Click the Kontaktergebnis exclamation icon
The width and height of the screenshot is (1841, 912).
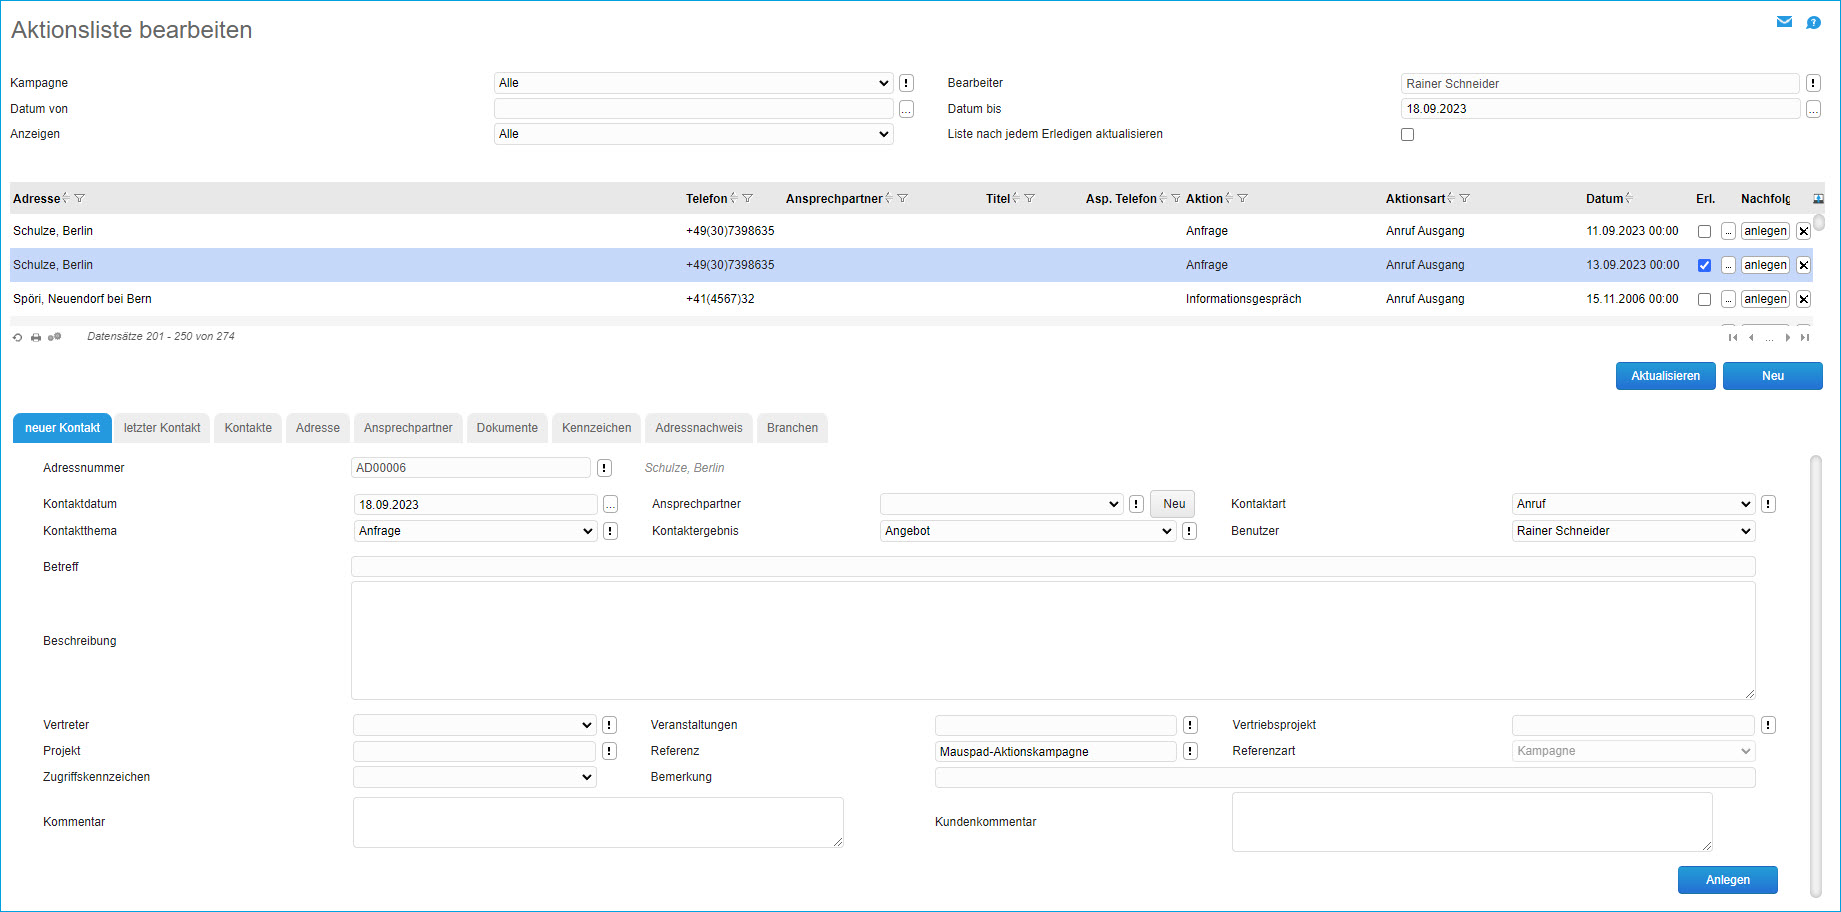(1189, 531)
